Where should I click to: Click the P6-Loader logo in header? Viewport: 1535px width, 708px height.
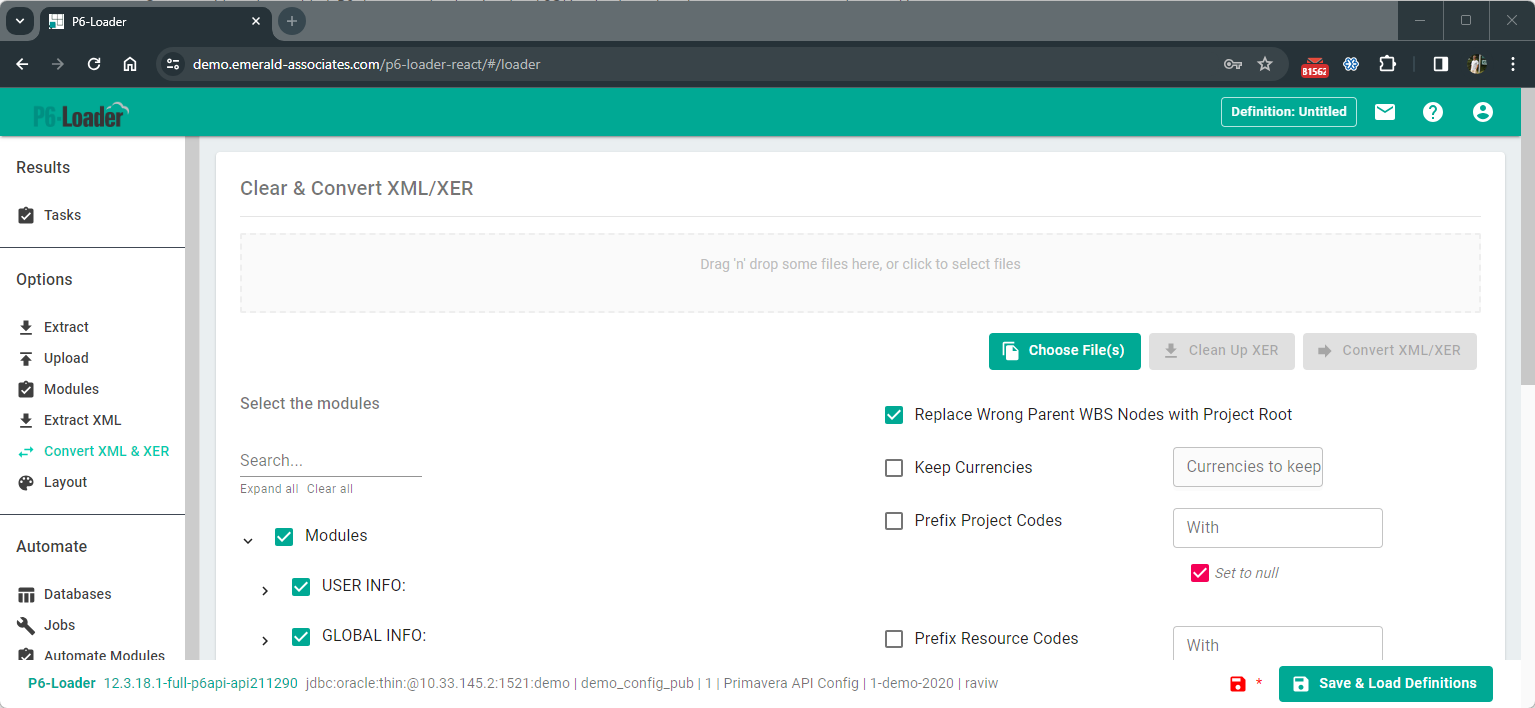(x=81, y=115)
